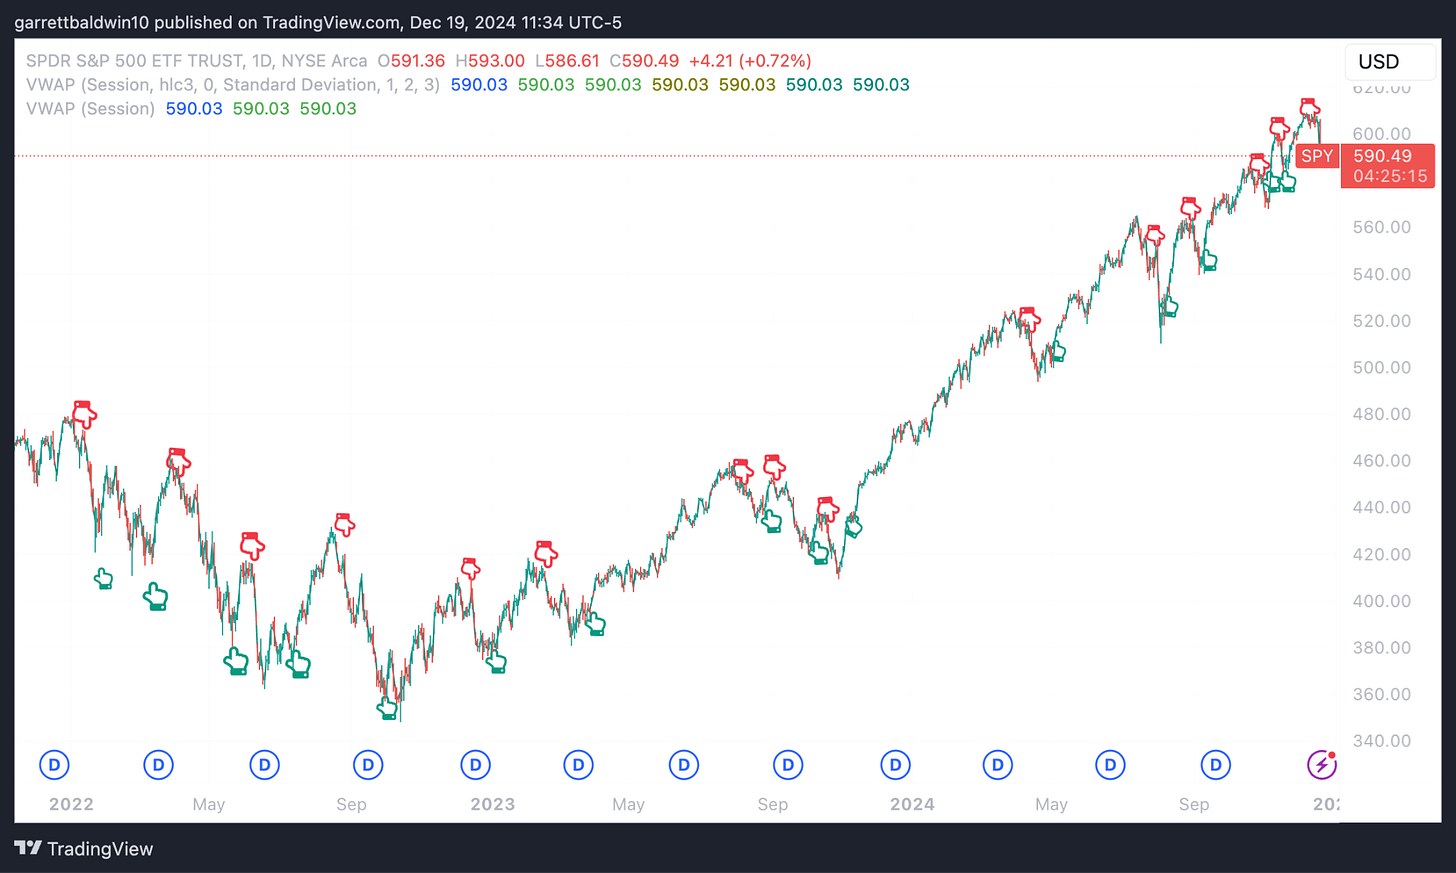Select the September 2024 dividend D marker
This screenshot has height=873, width=1456.
pyautogui.click(x=1215, y=765)
